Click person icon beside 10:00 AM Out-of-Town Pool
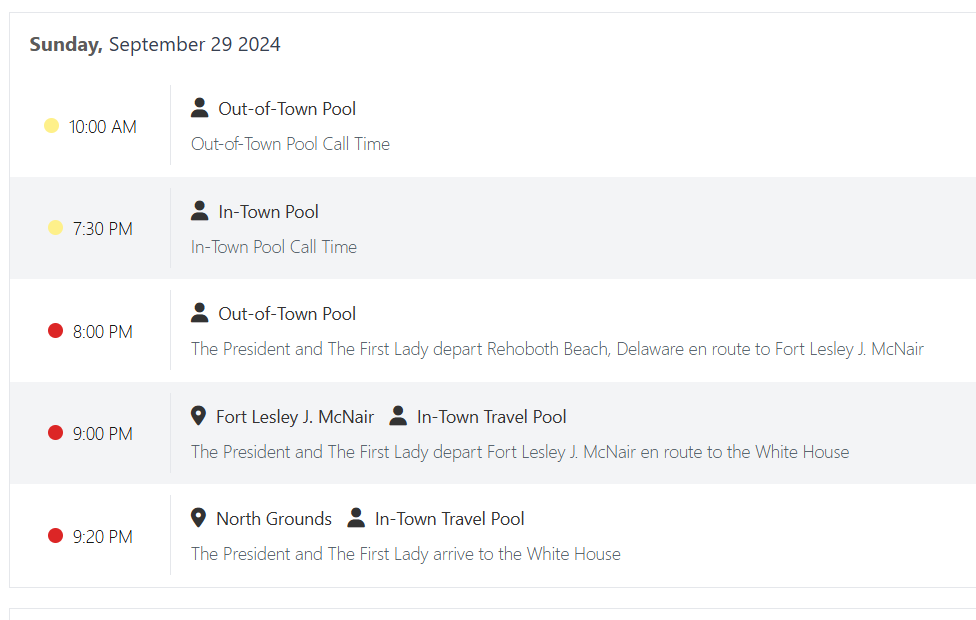 point(199,108)
